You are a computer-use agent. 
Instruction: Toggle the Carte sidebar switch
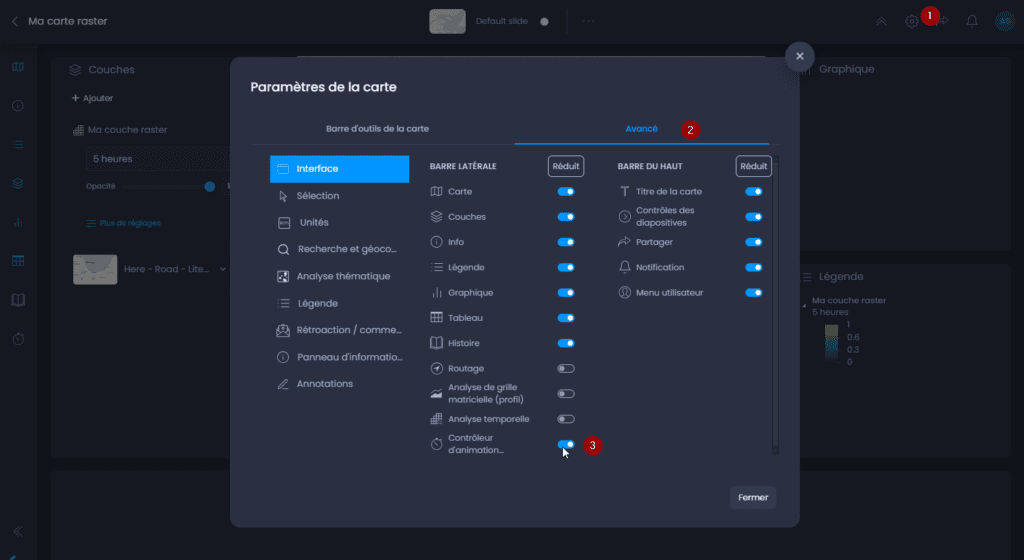[x=566, y=191]
